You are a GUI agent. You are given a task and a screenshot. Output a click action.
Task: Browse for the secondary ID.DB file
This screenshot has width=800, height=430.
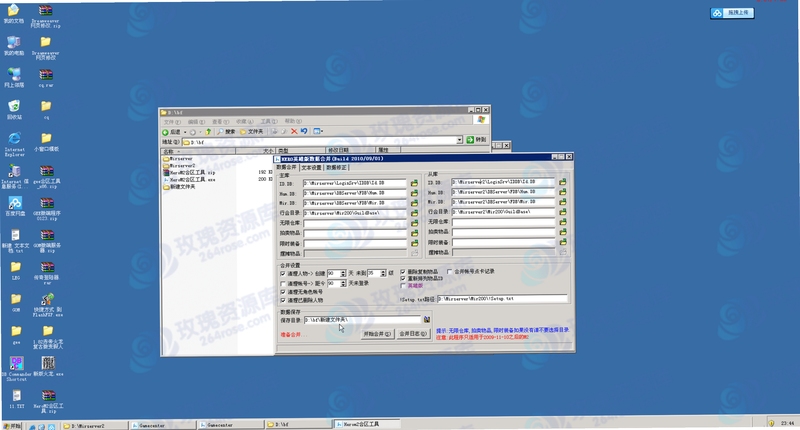(563, 182)
